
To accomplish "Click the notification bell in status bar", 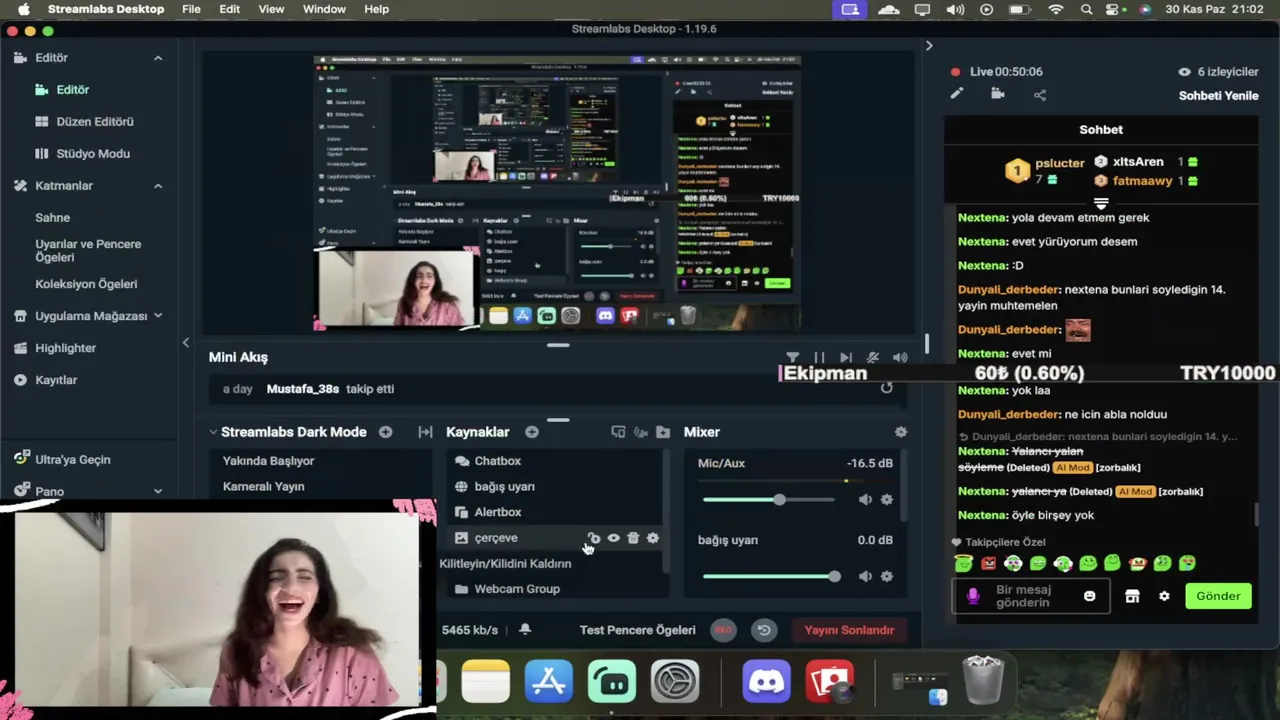I will point(525,630).
